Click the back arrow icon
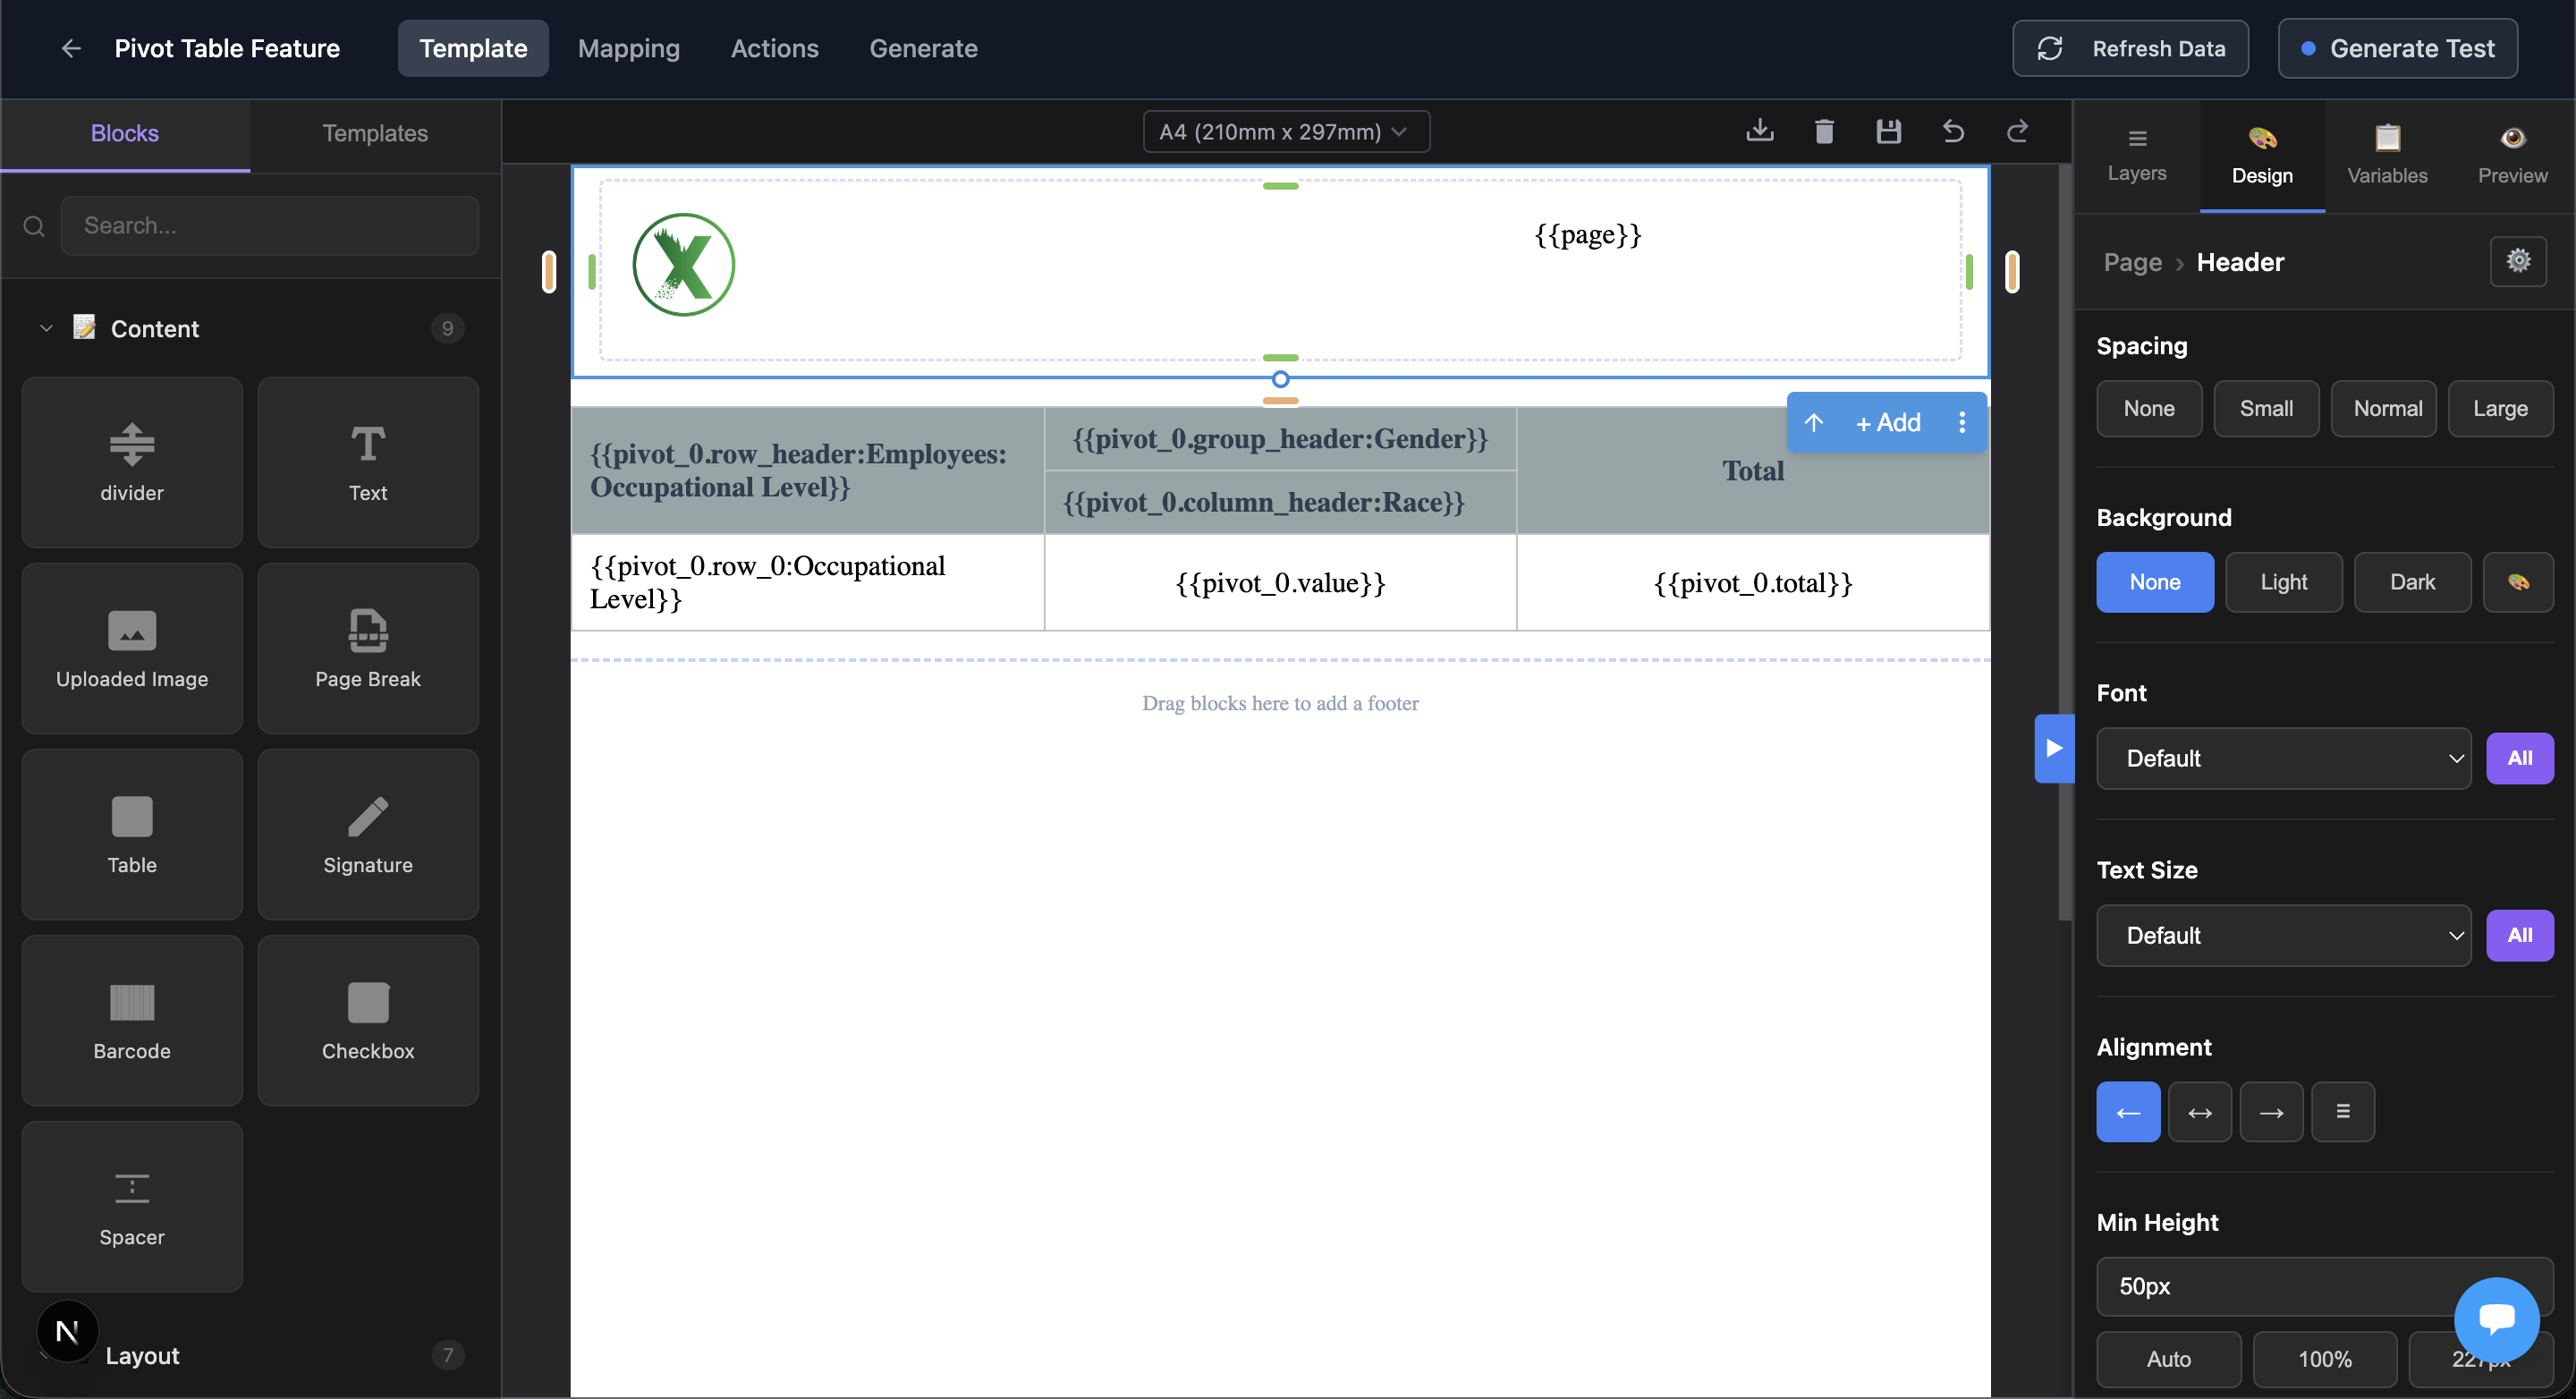The height and width of the screenshot is (1399, 2576). [x=70, y=48]
